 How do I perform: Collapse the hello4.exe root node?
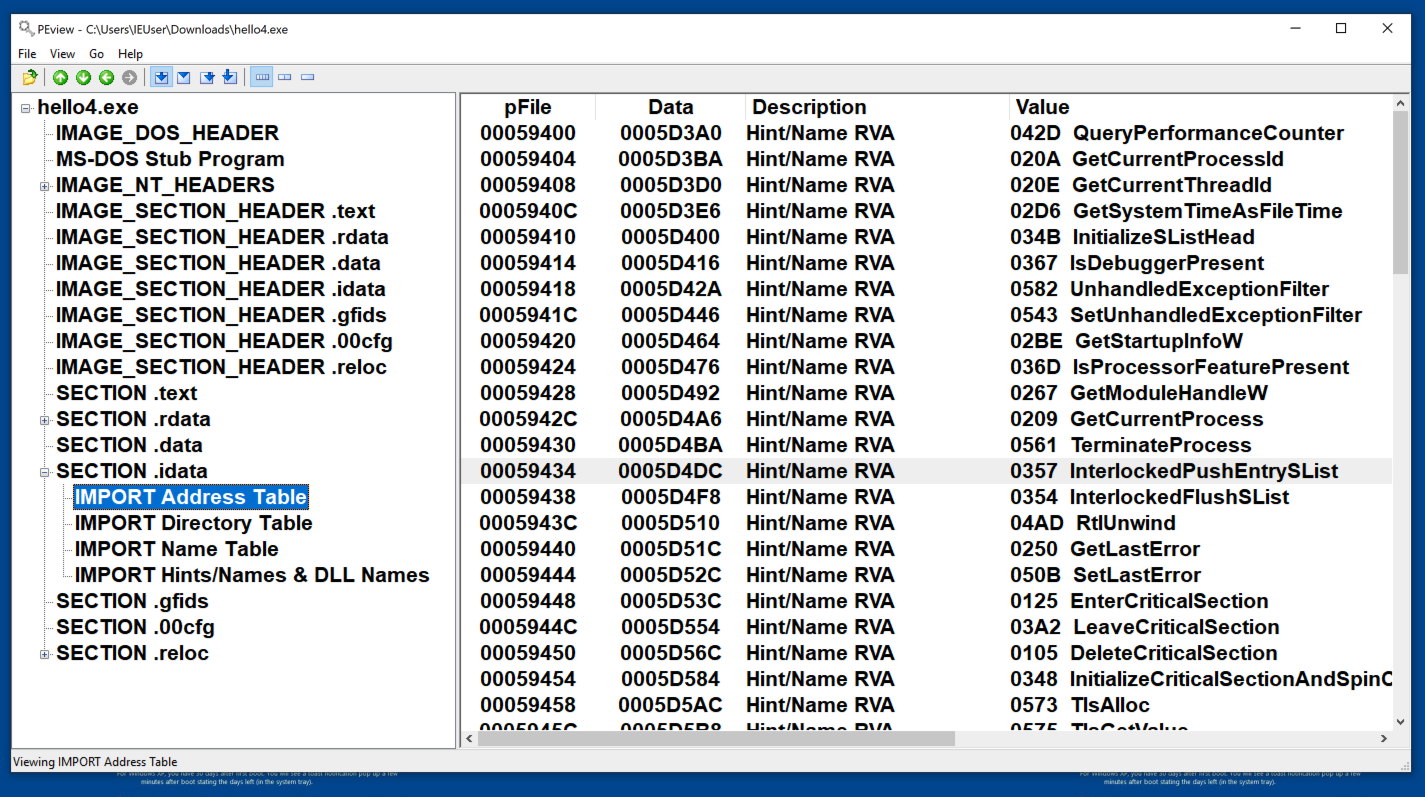click(x=26, y=108)
